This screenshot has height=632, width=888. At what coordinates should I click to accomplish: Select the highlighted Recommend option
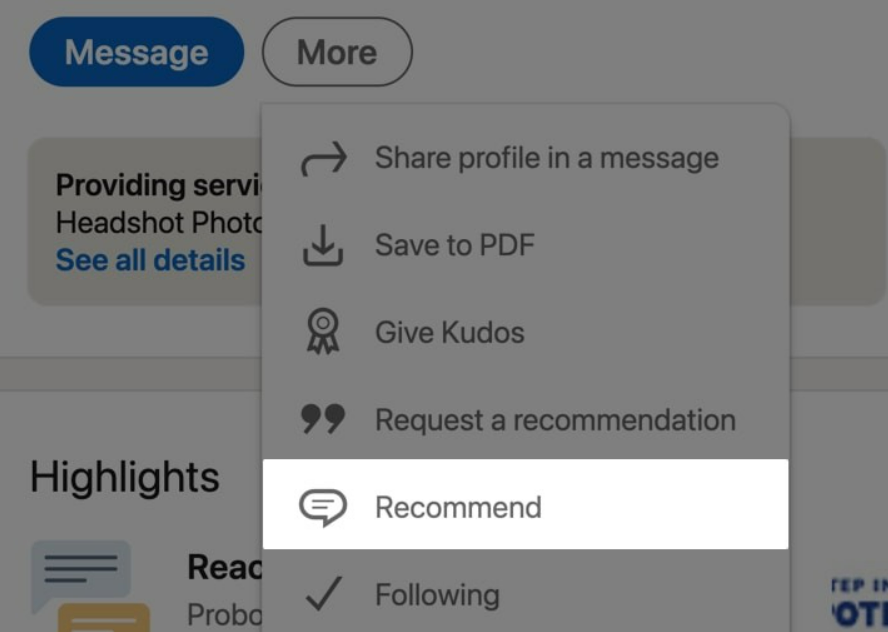coord(457,507)
